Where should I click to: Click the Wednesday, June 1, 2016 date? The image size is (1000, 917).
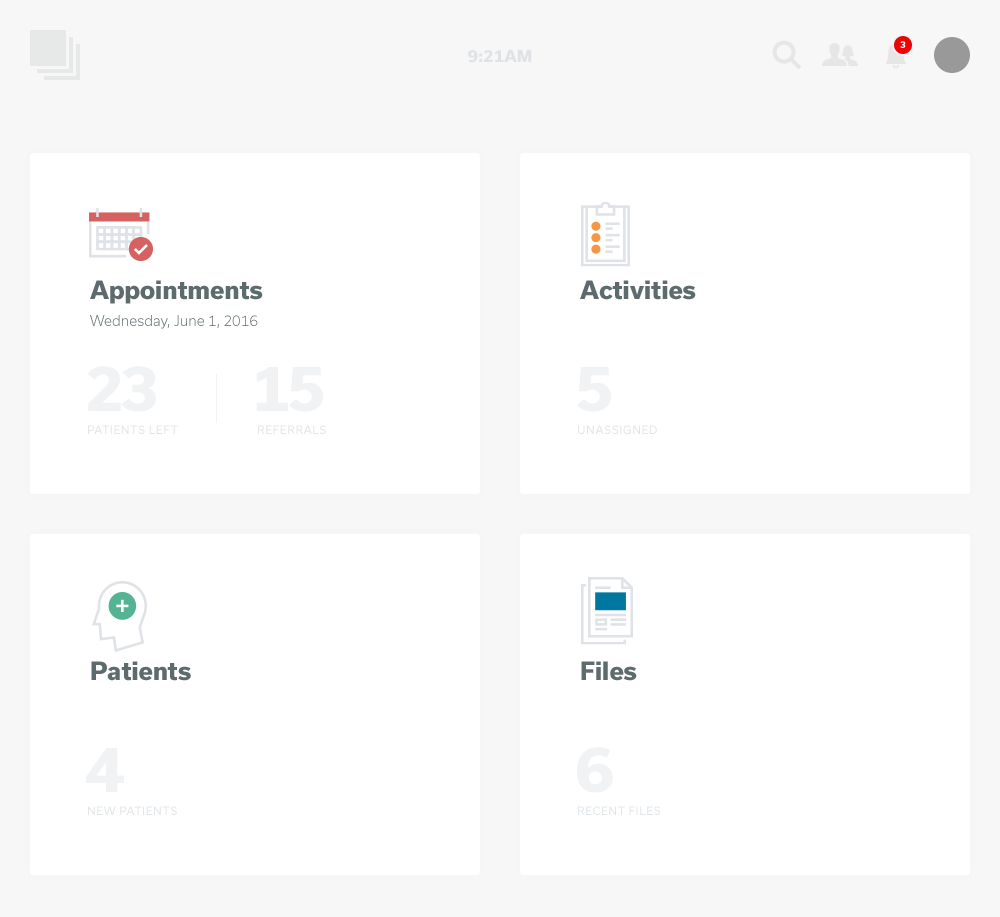tap(174, 322)
